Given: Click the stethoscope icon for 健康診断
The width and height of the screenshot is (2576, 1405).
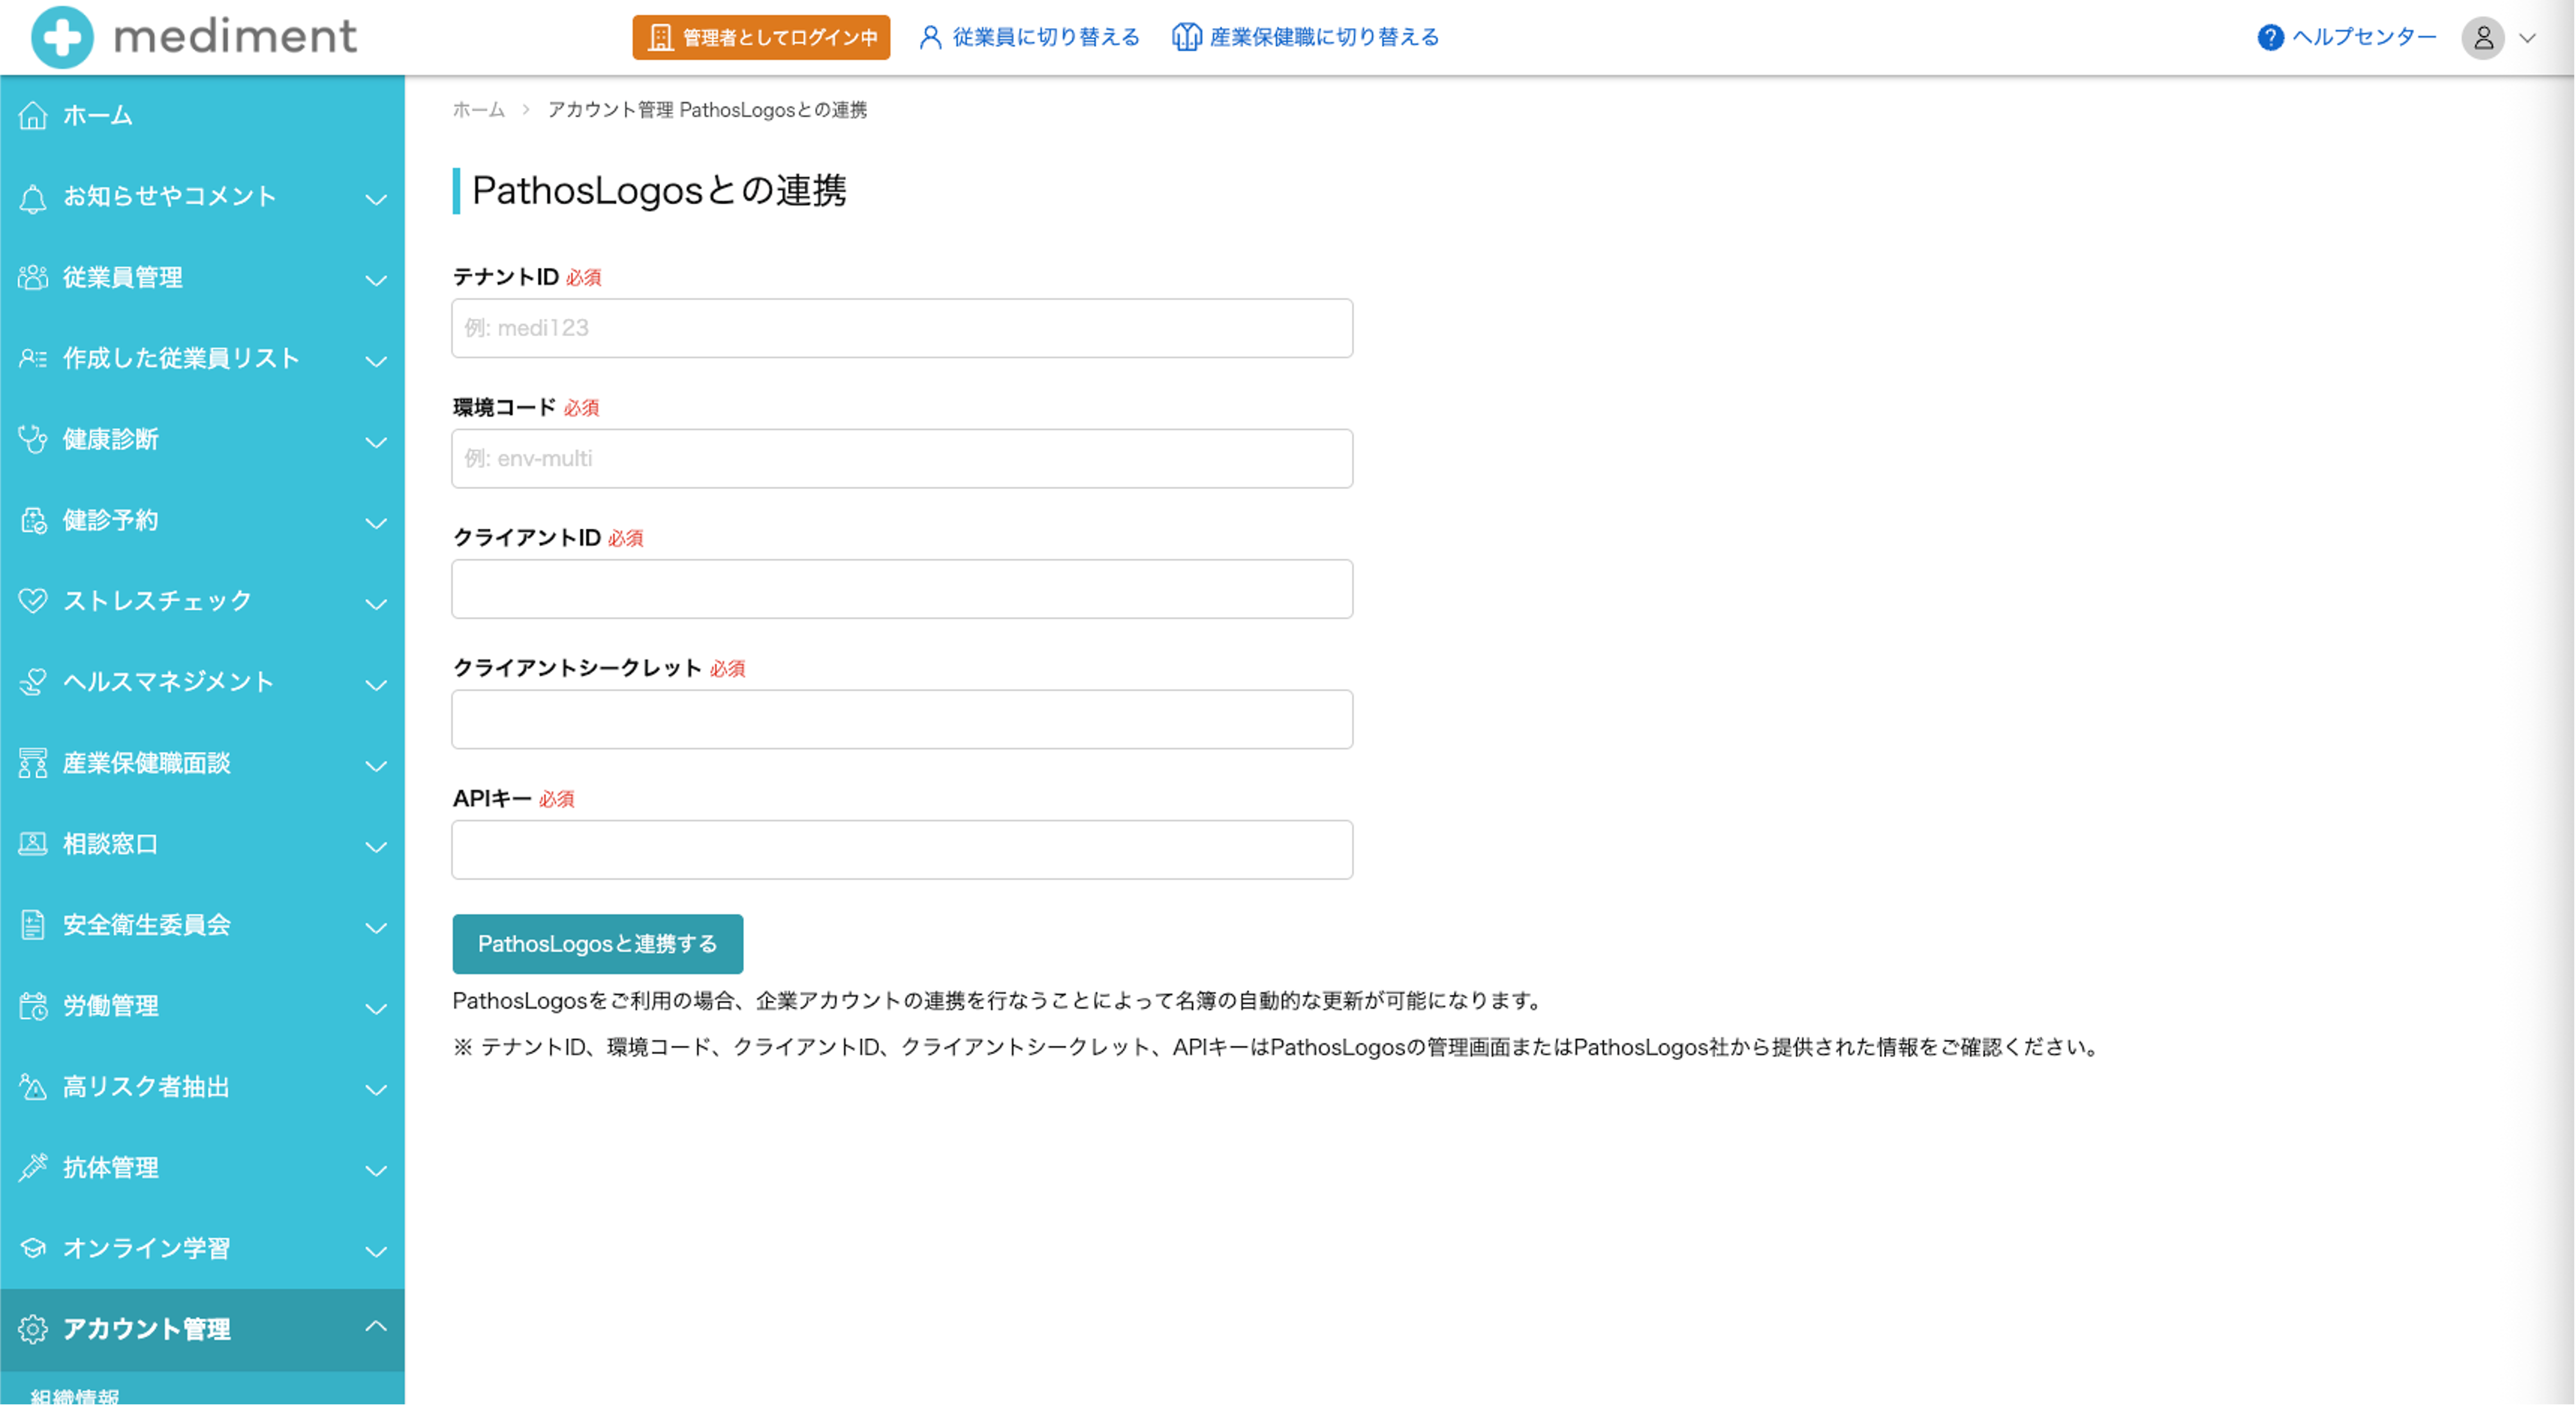Looking at the screenshot, I should [33, 440].
